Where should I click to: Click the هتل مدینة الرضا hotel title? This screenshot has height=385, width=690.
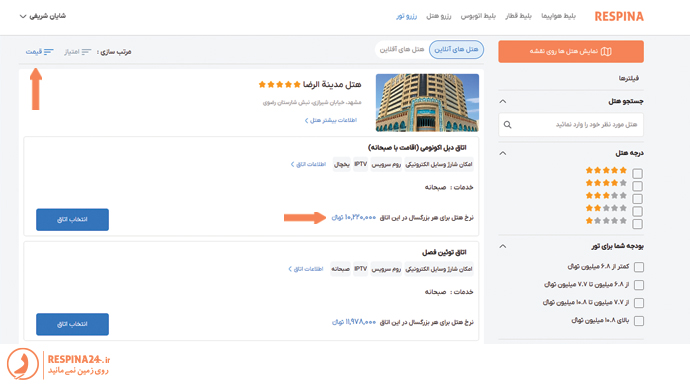(332, 84)
